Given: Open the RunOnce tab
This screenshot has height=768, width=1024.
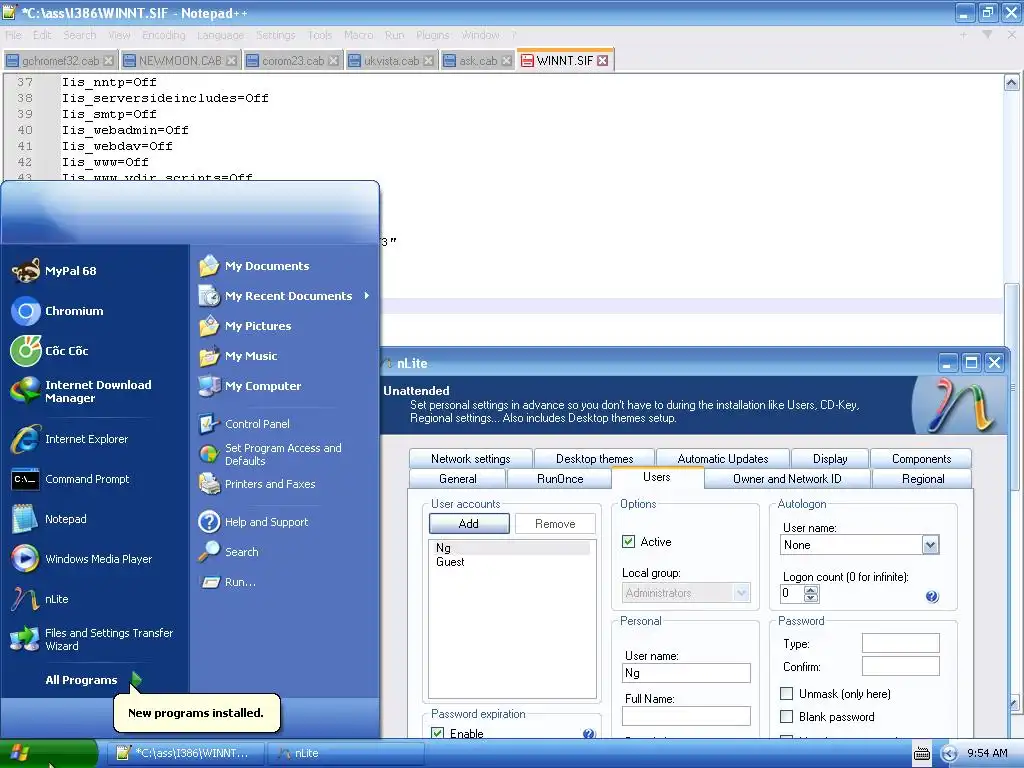Looking at the screenshot, I should point(560,479).
